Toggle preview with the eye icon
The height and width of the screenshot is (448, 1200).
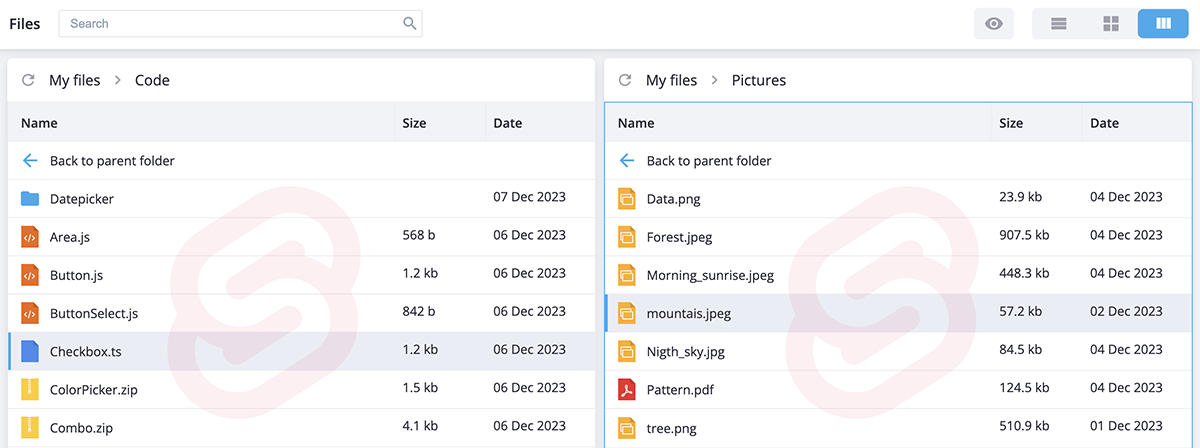[994, 24]
